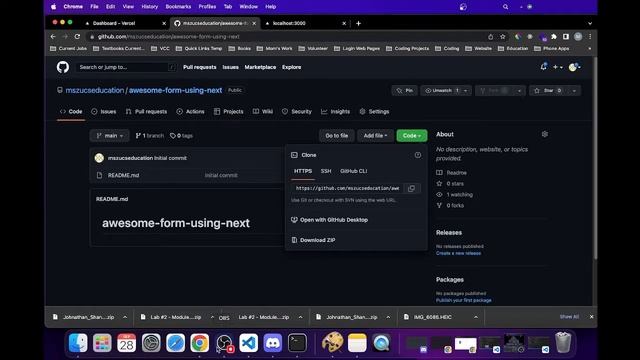The height and width of the screenshot is (360, 640).
Task: Open the user avatar menu
Action: (x=574, y=67)
